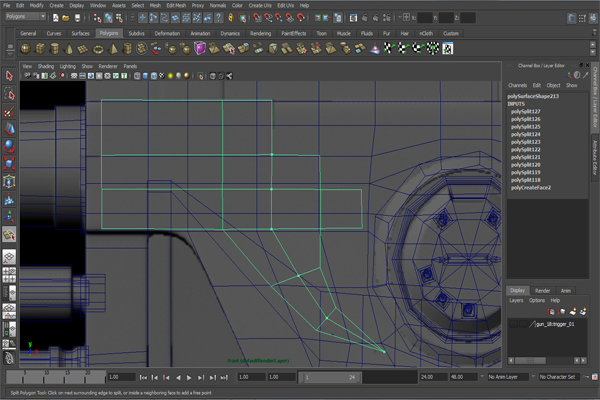The width and height of the screenshot is (600, 400).
Task: Create a polygon cube from the shelf
Action: click(40, 49)
